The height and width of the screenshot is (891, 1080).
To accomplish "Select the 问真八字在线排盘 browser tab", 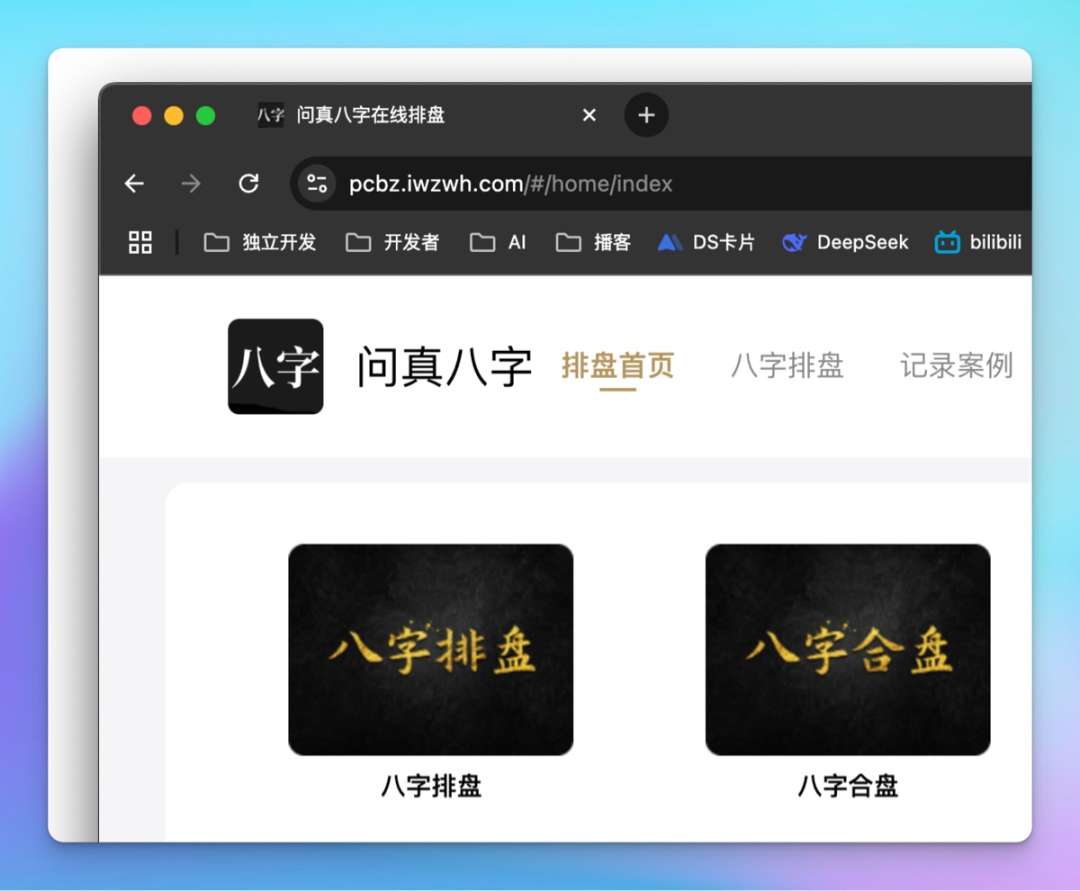I will point(427,115).
